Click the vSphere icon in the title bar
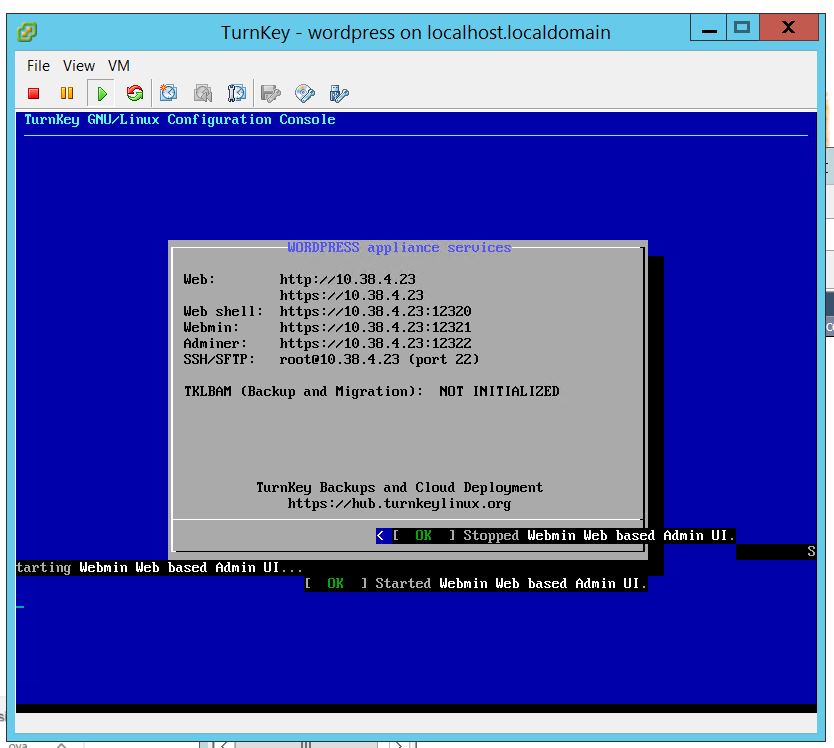834x748 pixels. pyautogui.click(x=27, y=31)
